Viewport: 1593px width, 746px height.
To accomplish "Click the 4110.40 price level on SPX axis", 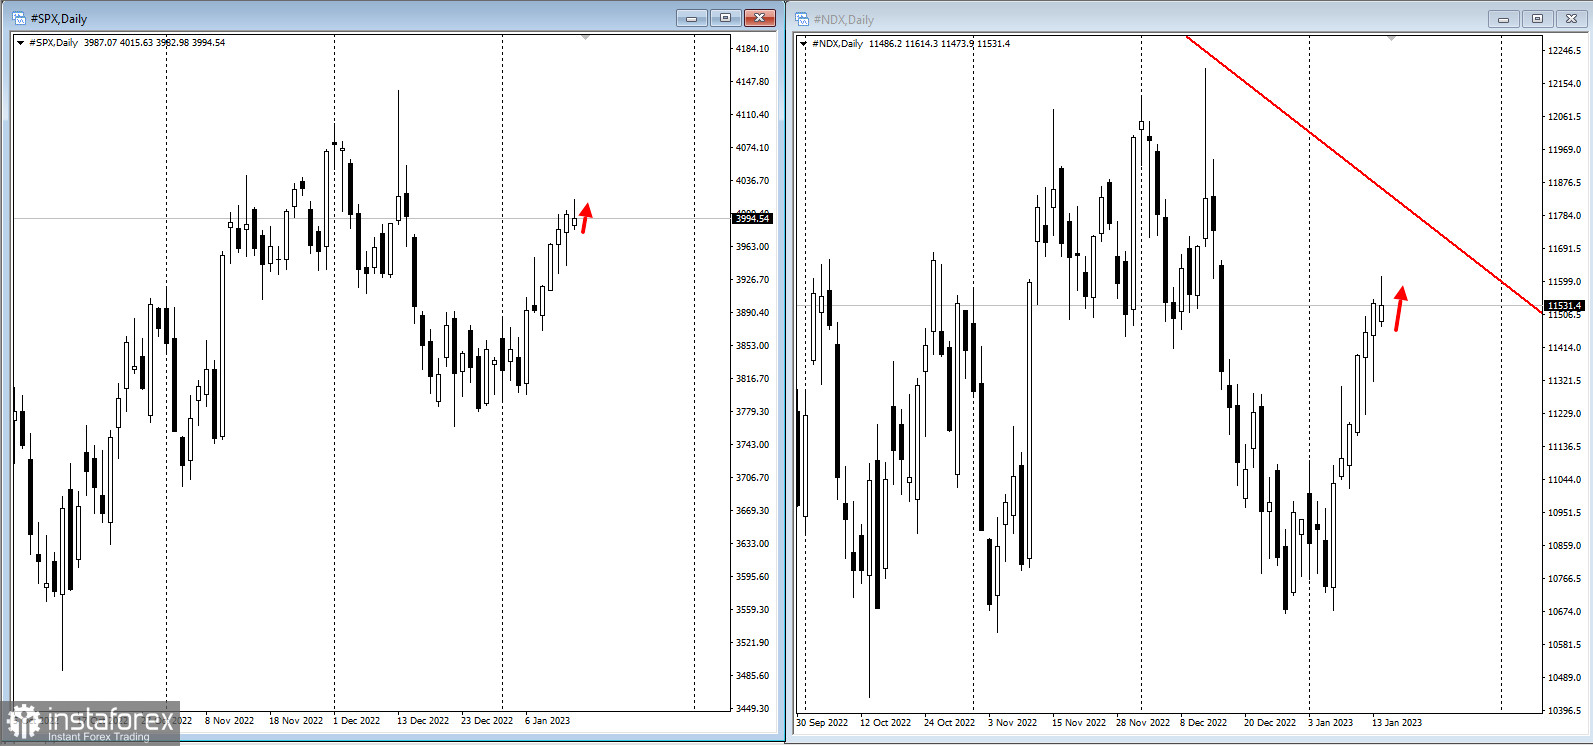I will point(753,115).
